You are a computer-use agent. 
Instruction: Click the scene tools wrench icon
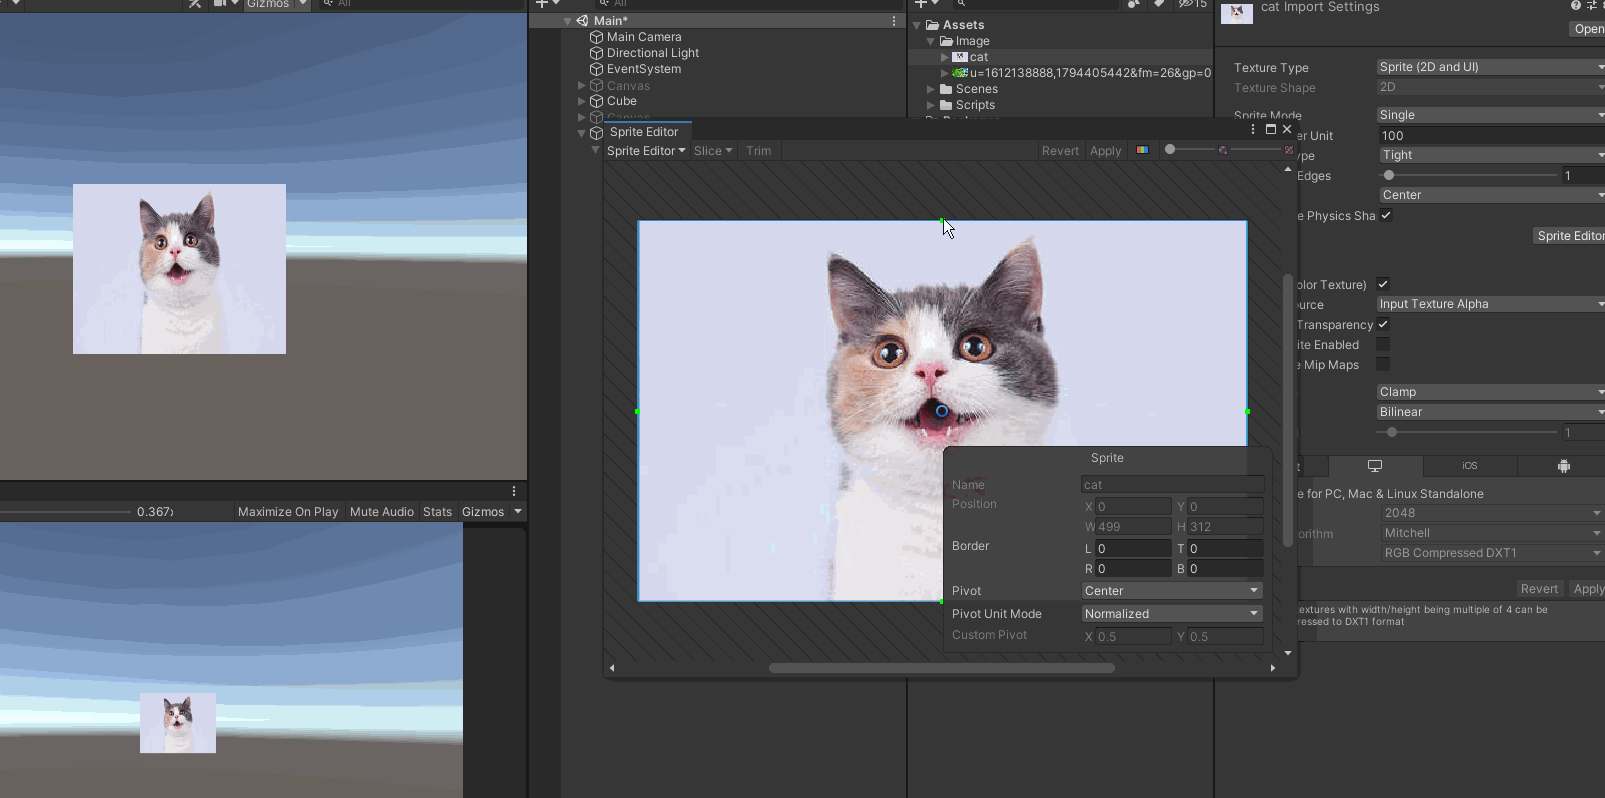195,4
